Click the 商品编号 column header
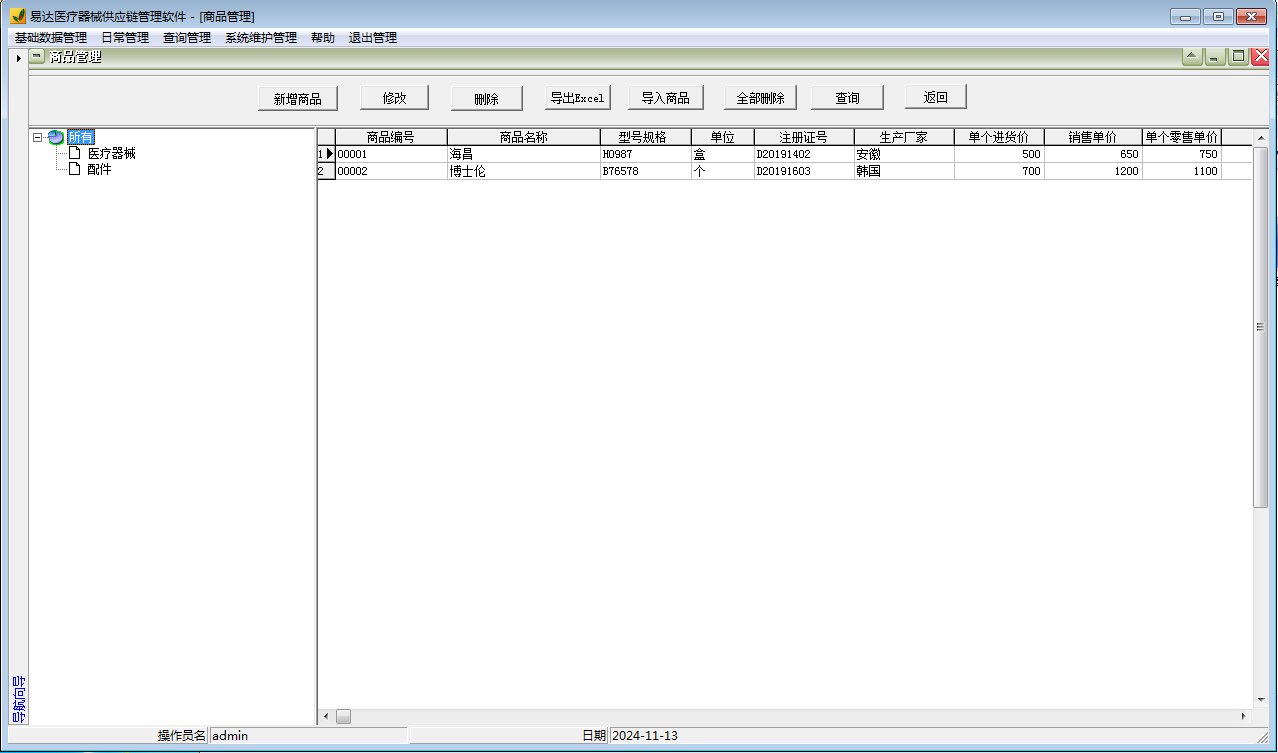1278x753 pixels. click(391, 137)
